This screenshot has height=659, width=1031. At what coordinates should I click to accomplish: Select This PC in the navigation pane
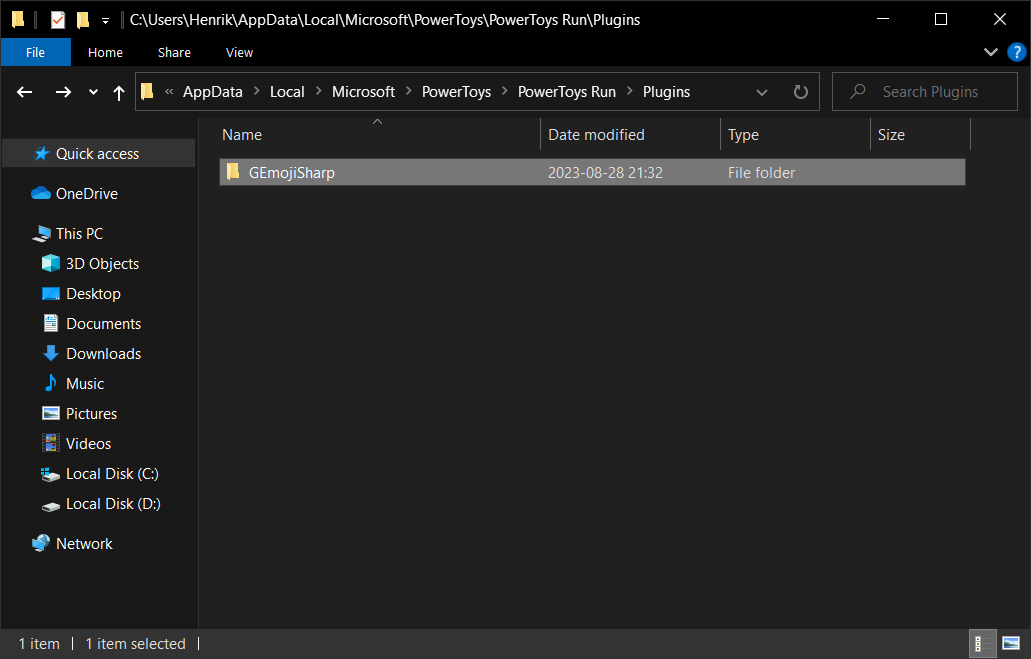[x=80, y=233]
